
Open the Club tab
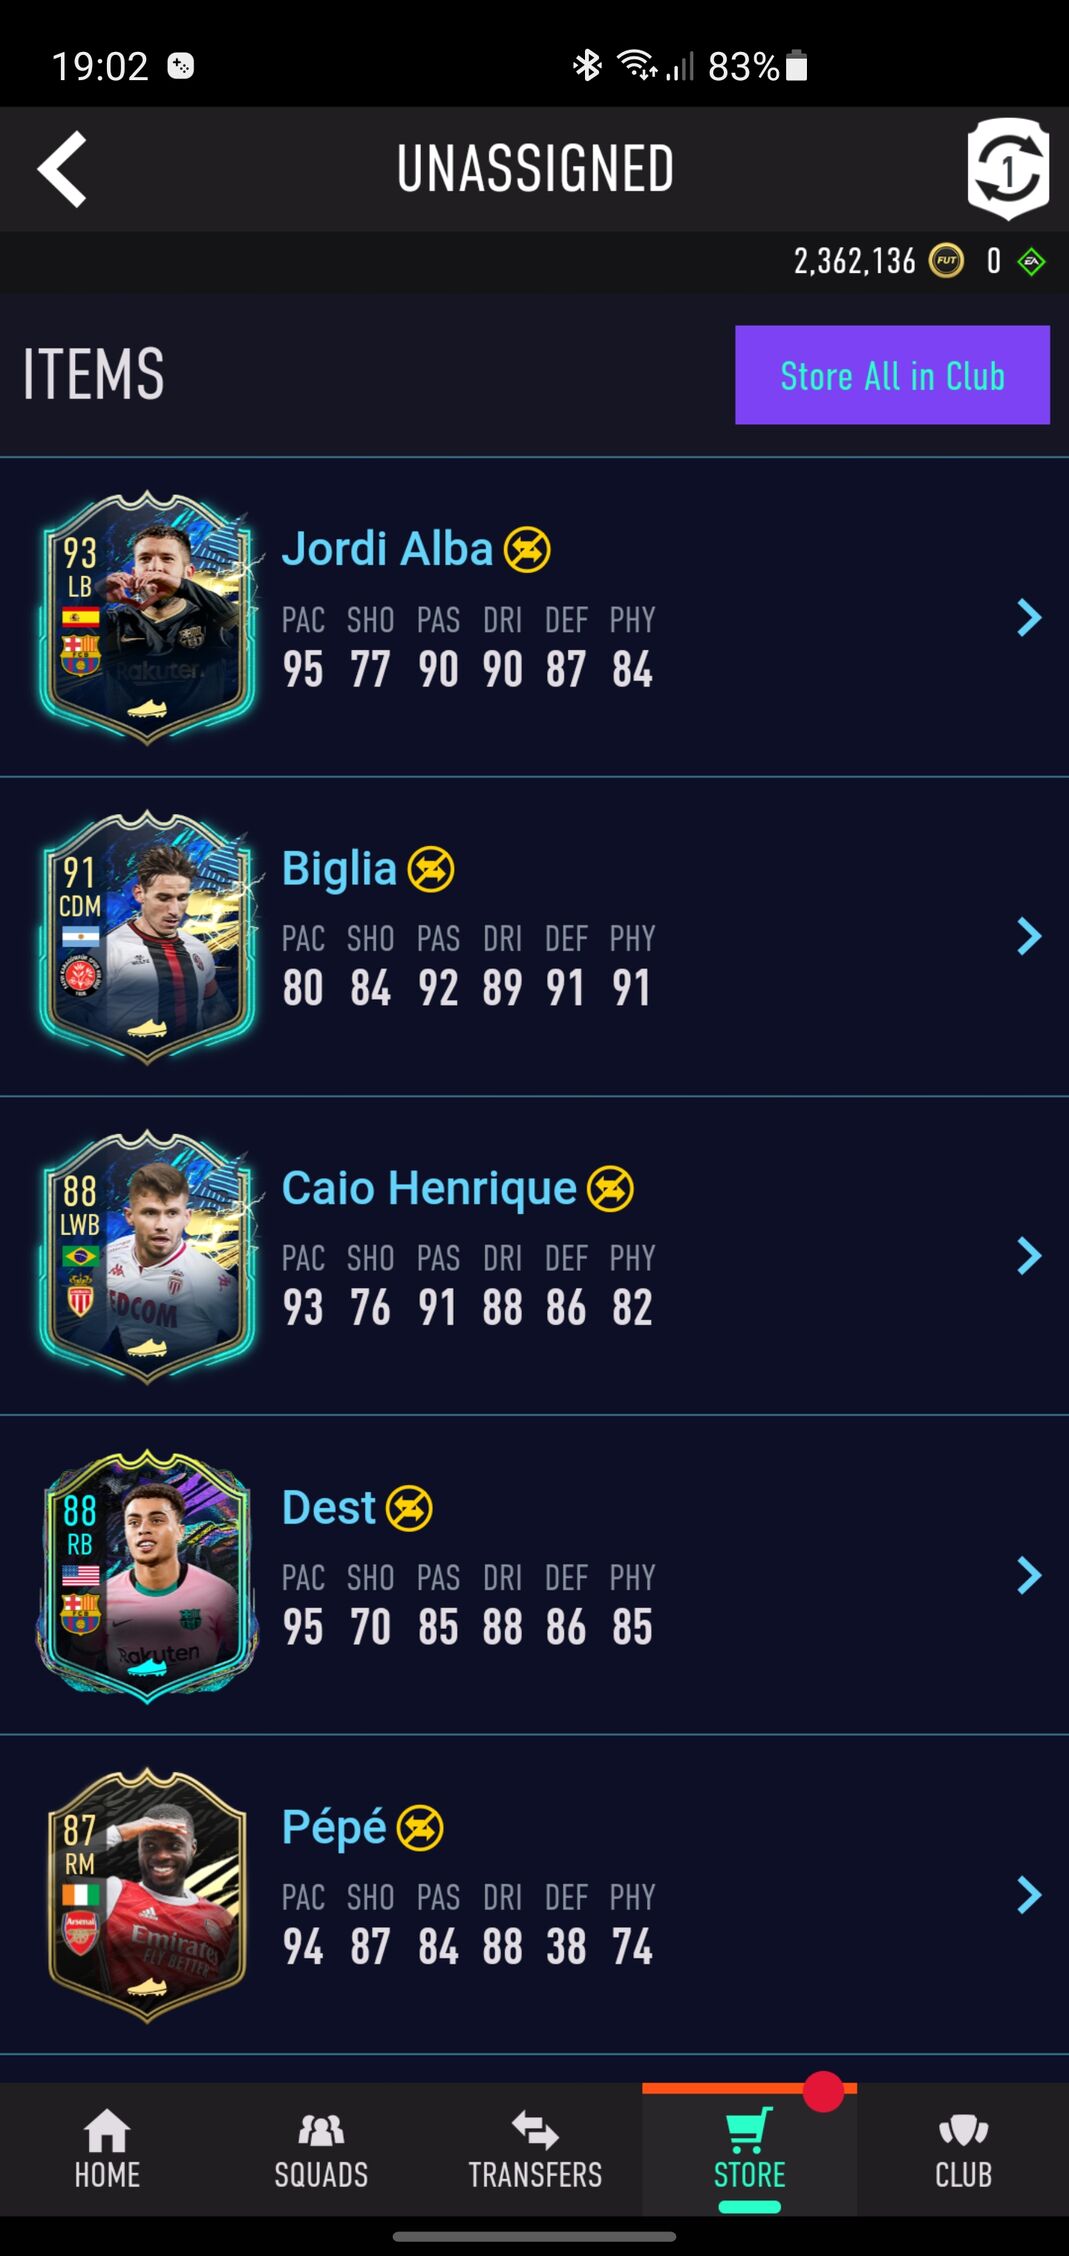tap(963, 2149)
